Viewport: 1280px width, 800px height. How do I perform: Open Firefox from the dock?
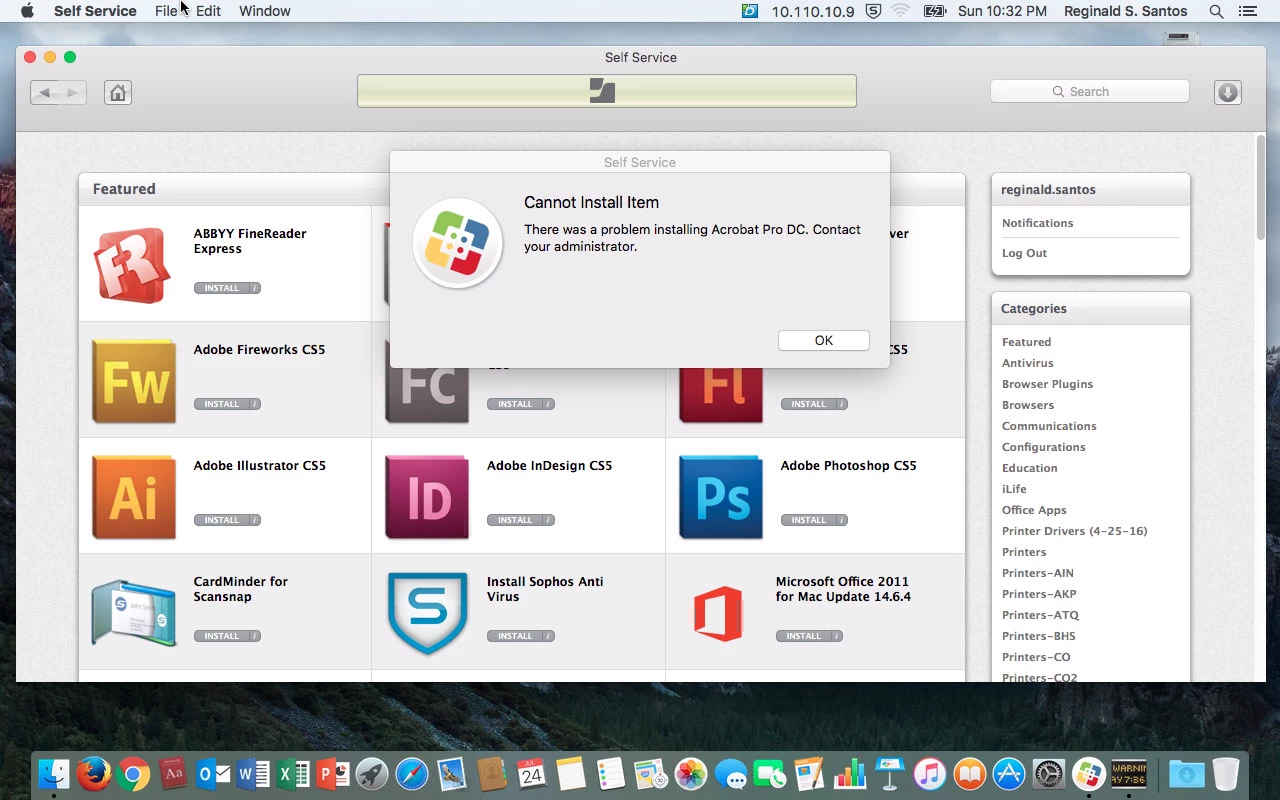click(93, 773)
